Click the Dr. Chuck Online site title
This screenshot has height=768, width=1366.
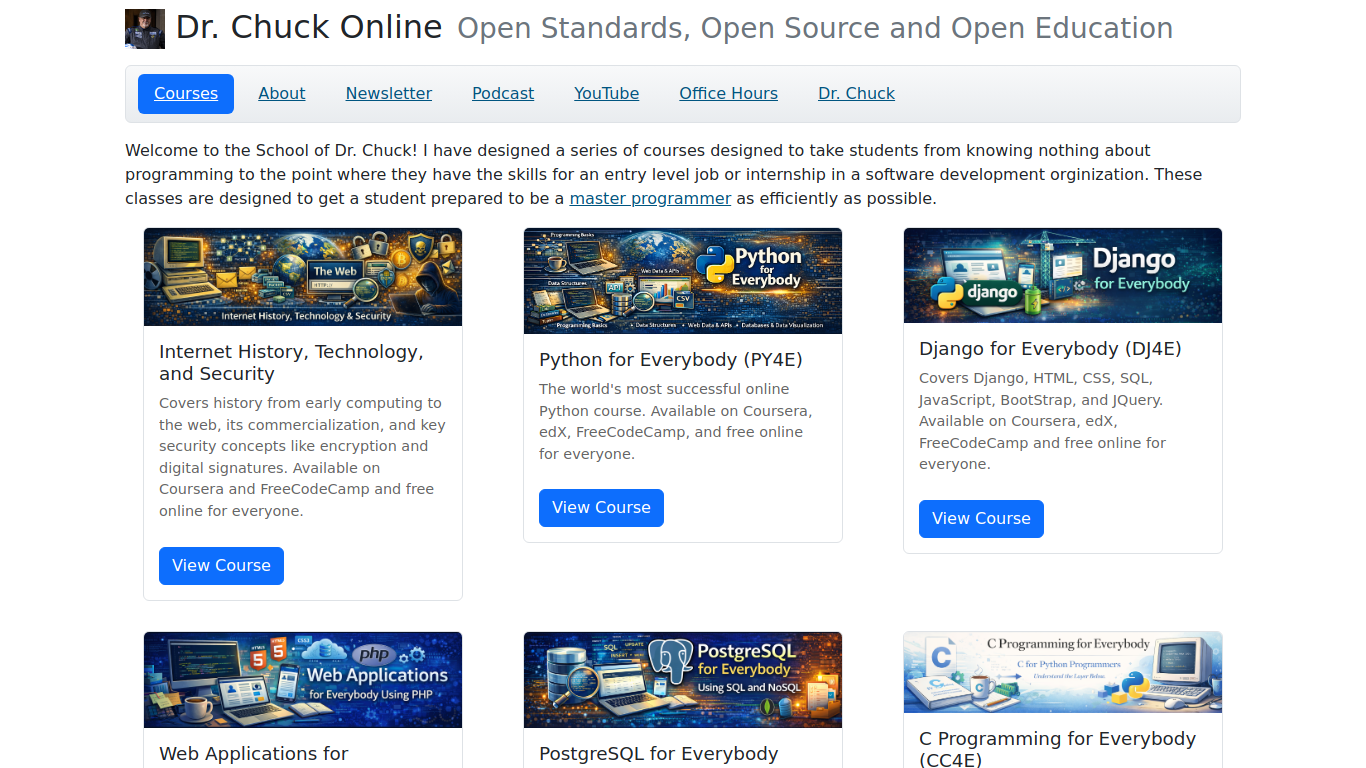309,28
